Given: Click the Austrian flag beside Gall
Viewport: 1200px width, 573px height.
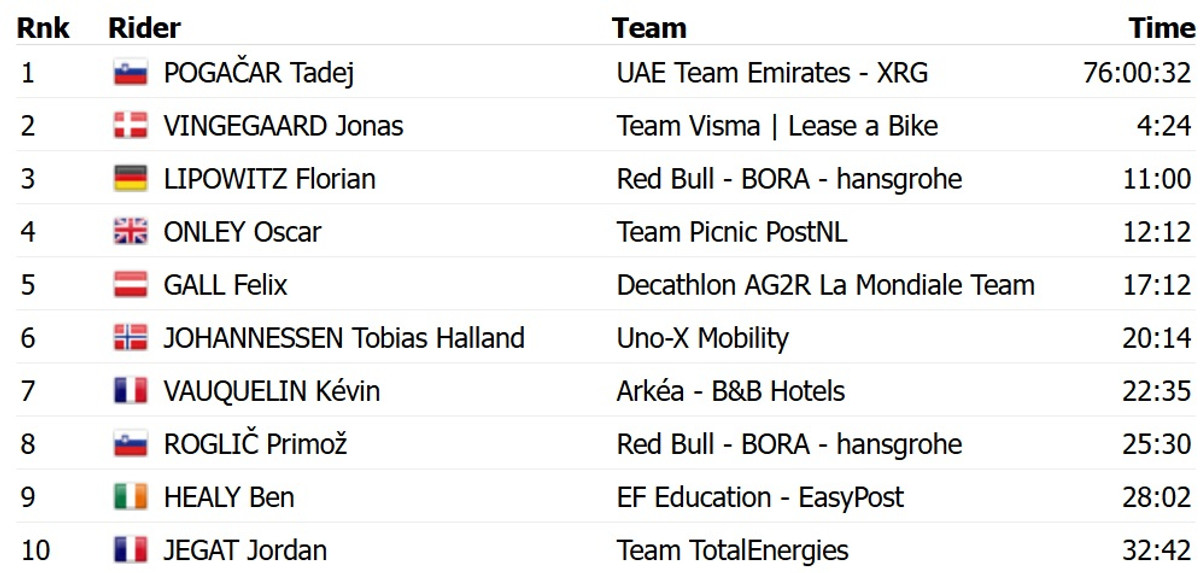Looking at the screenshot, I should [x=131, y=285].
